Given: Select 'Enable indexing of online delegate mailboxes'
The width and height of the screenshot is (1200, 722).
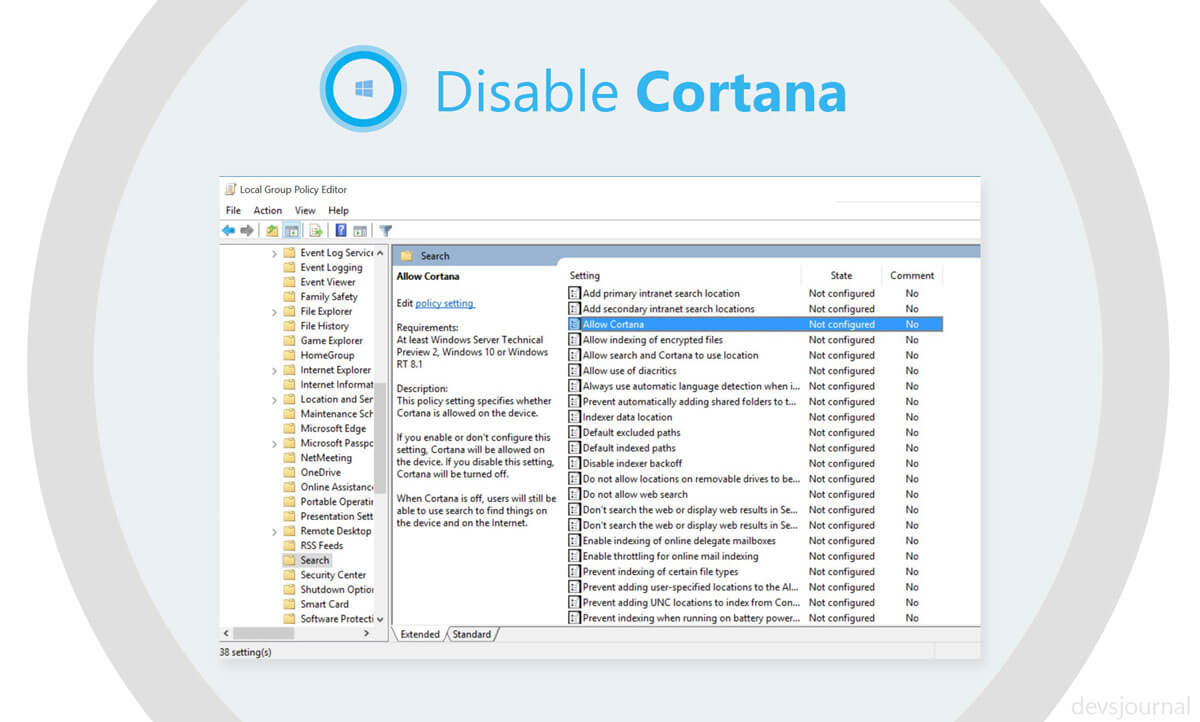Looking at the screenshot, I should coord(679,541).
